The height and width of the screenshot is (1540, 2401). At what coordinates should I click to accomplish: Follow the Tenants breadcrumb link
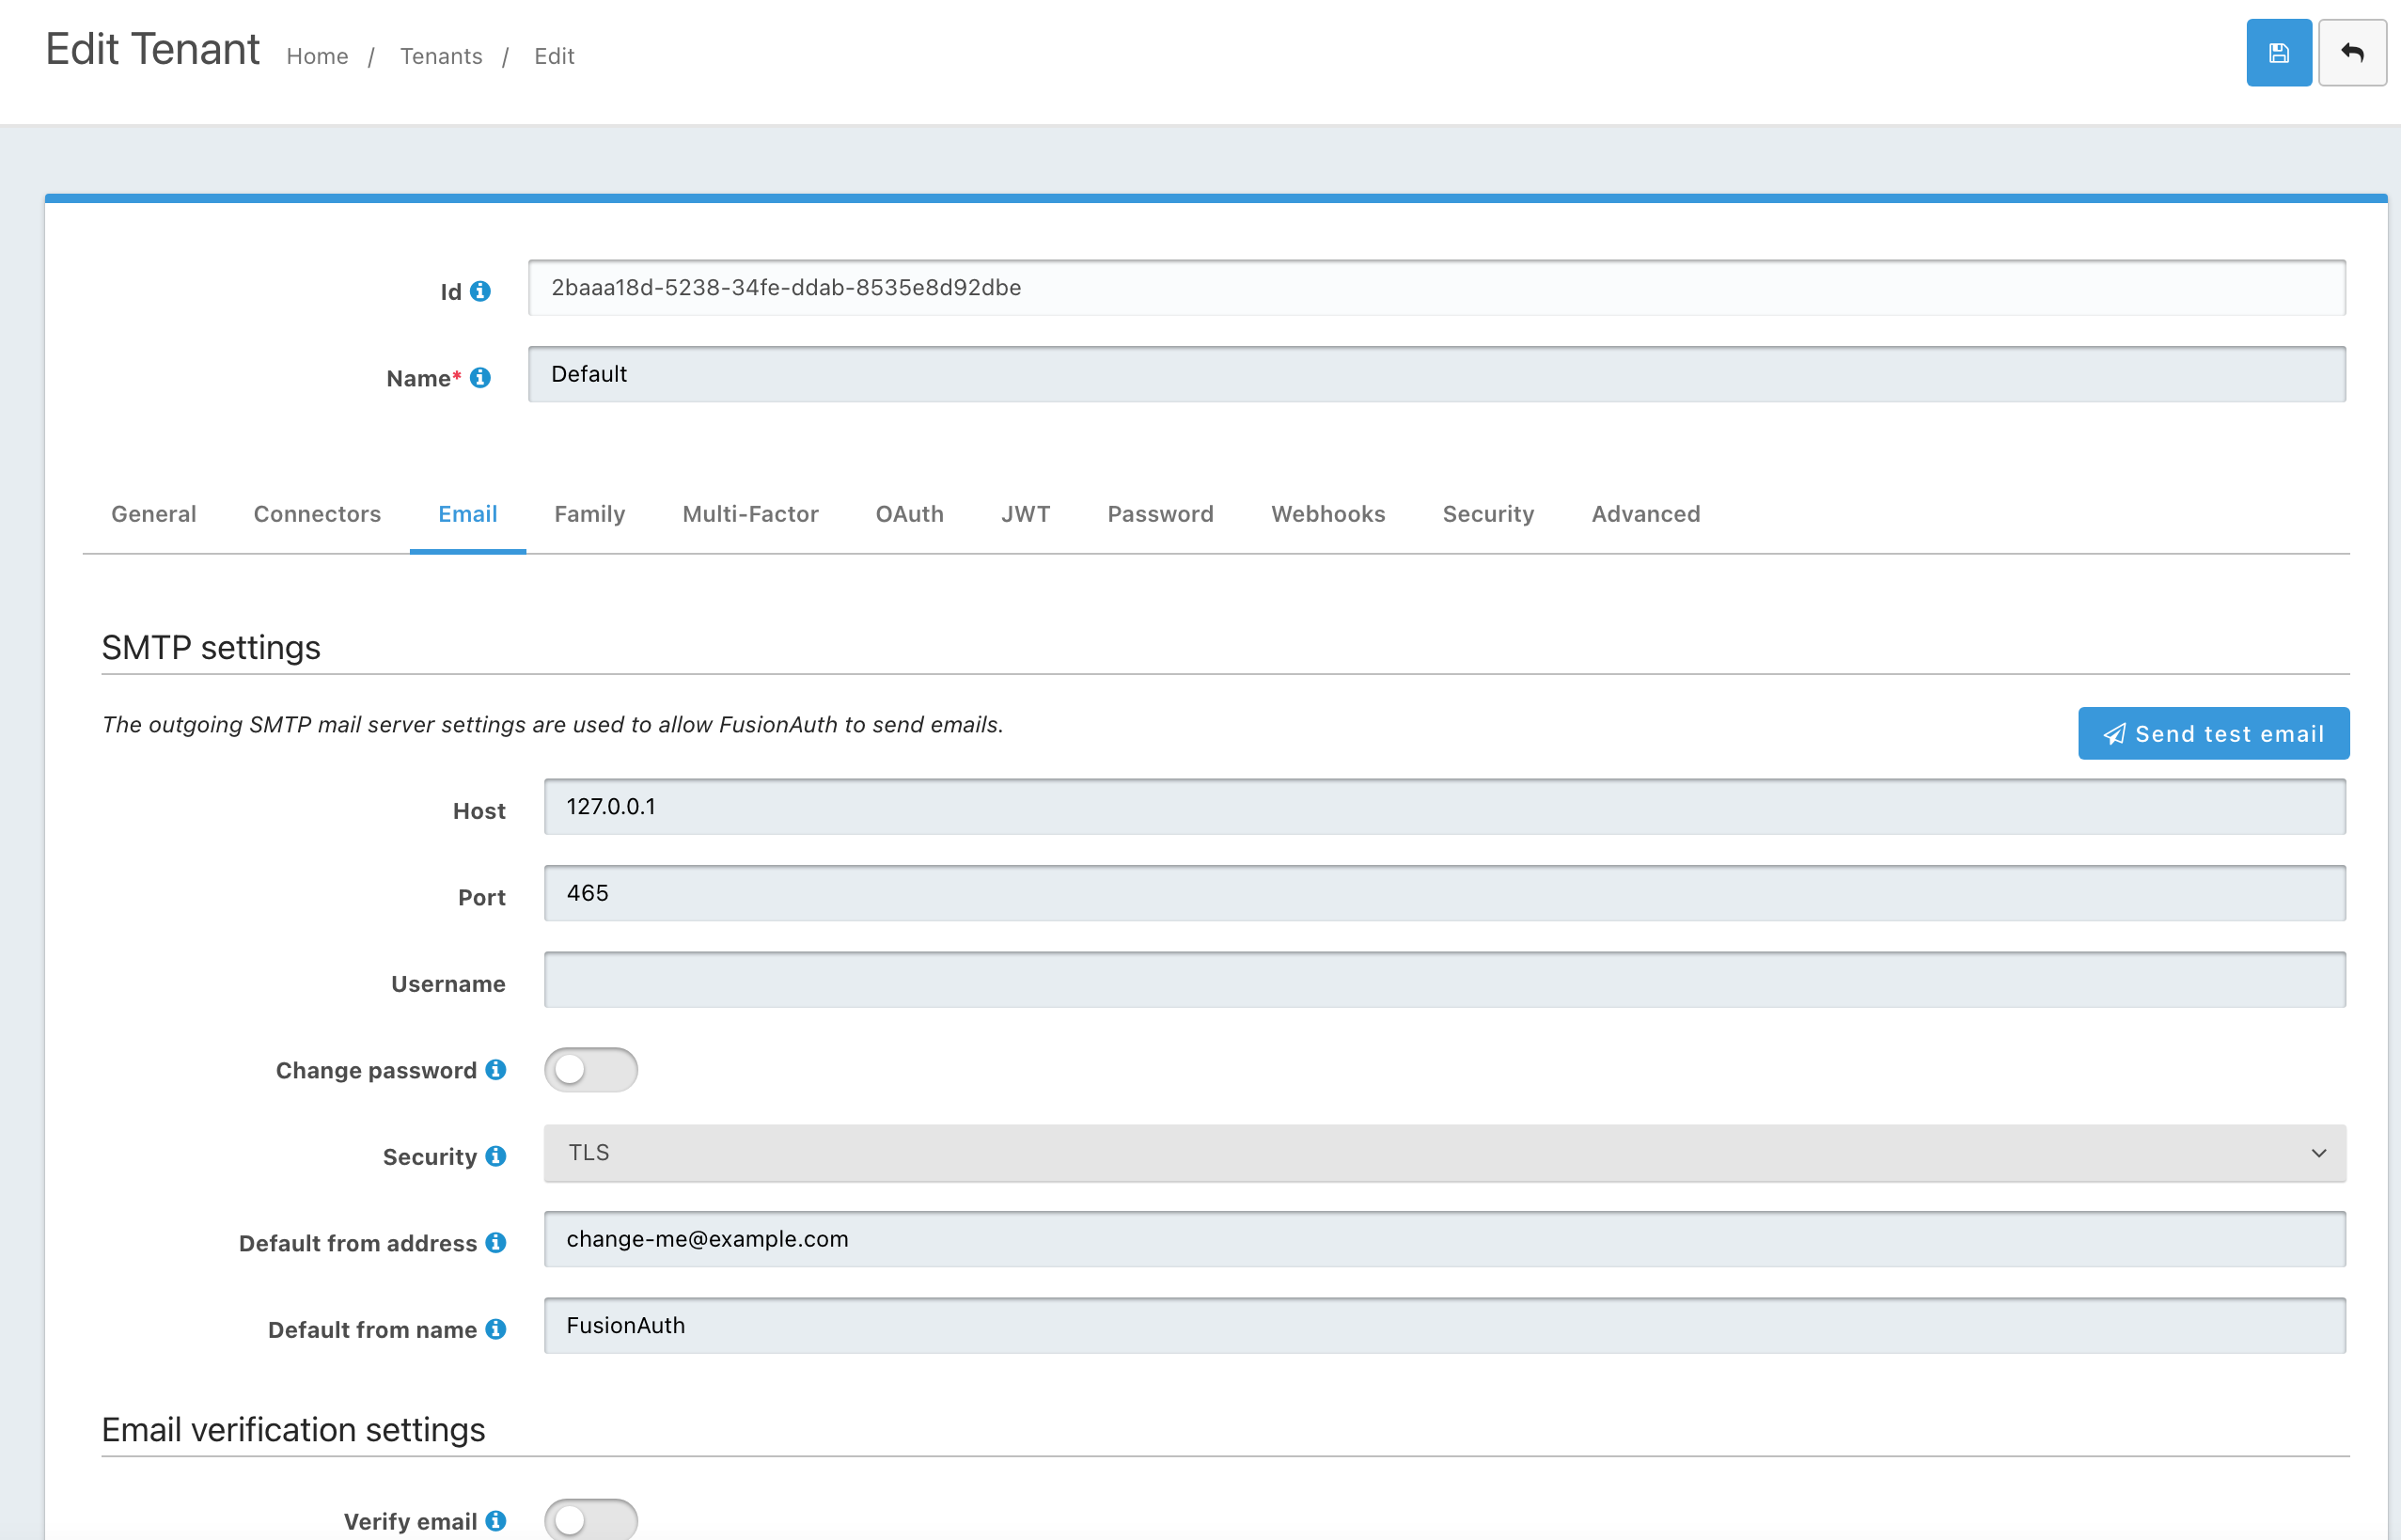pos(441,56)
